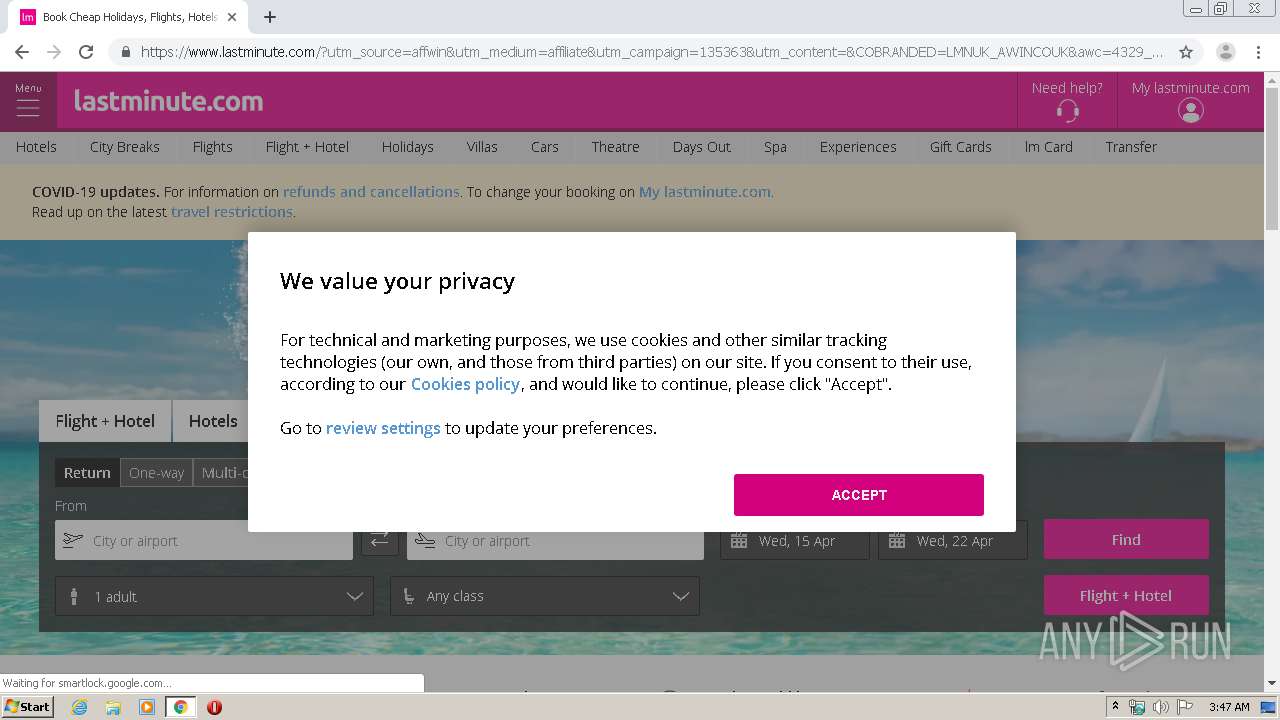This screenshot has height=720, width=1280.
Task: Reload the page in browser
Action: [86, 52]
